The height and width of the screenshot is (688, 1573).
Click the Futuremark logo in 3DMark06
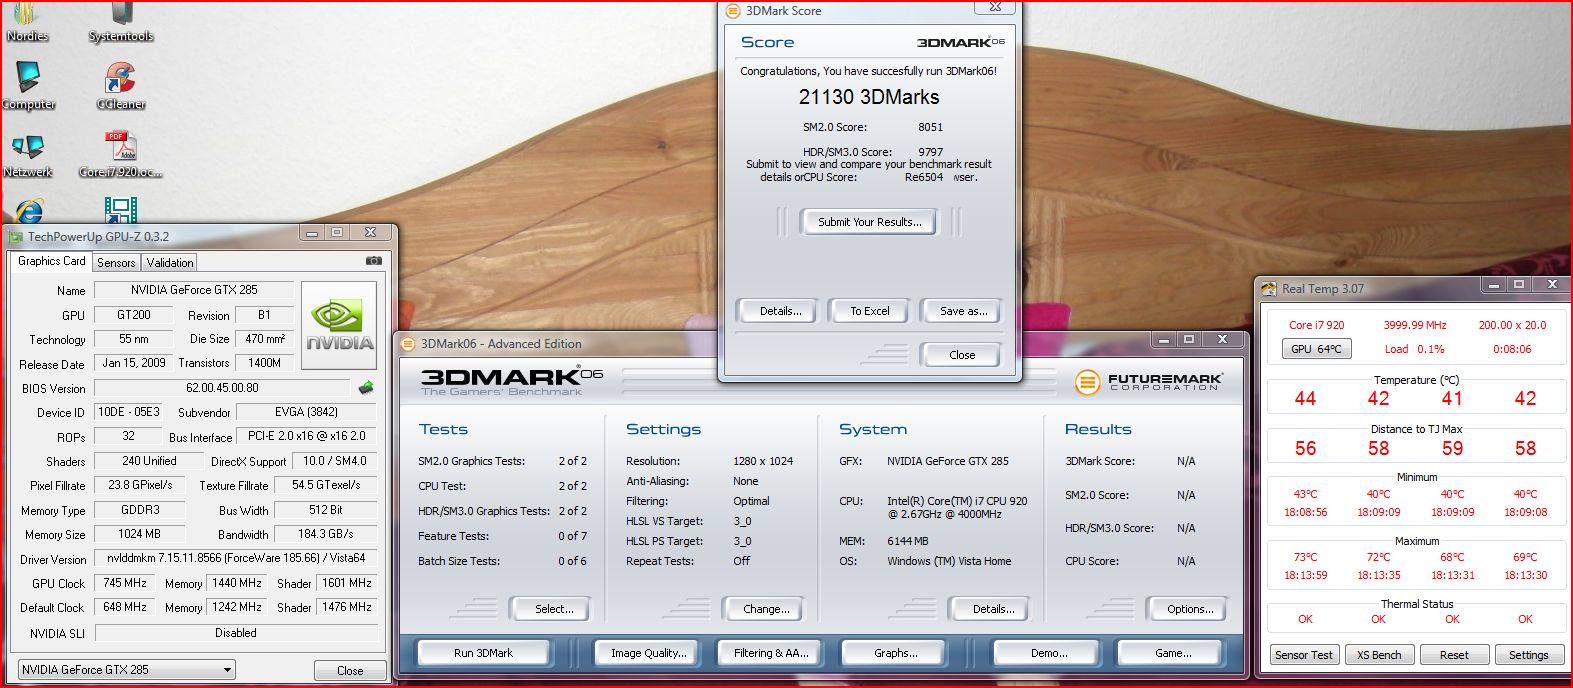click(x=1147, y=381)
